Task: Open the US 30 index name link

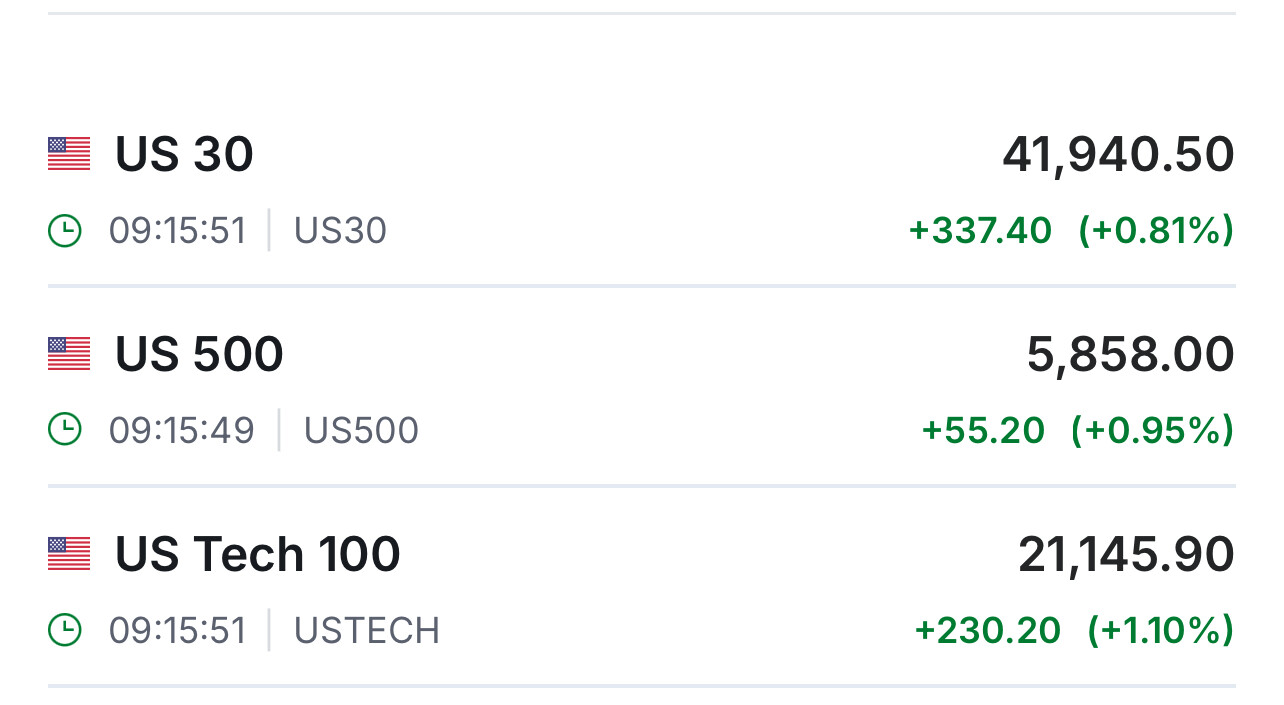Action: pyautogui.click(x=184, y=155)
